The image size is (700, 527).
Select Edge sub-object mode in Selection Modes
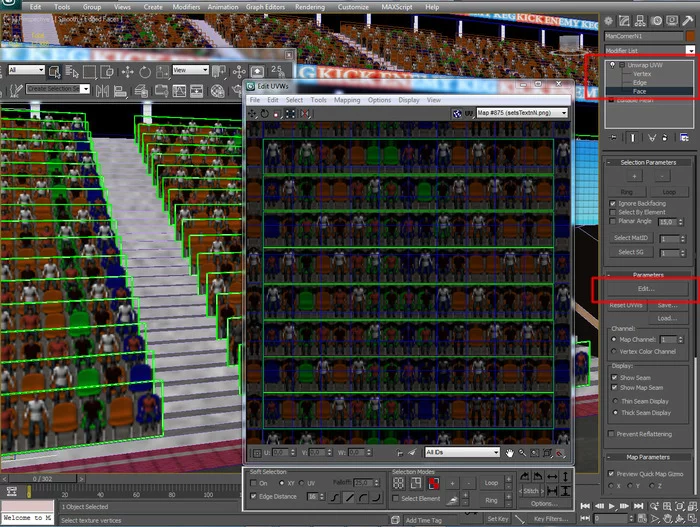(x=416, y=483)
